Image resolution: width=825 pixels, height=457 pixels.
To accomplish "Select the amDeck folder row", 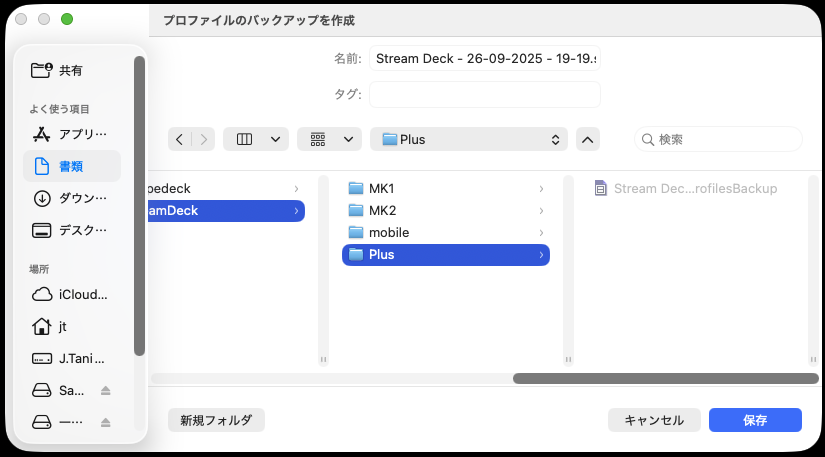I will pos(227,210).
